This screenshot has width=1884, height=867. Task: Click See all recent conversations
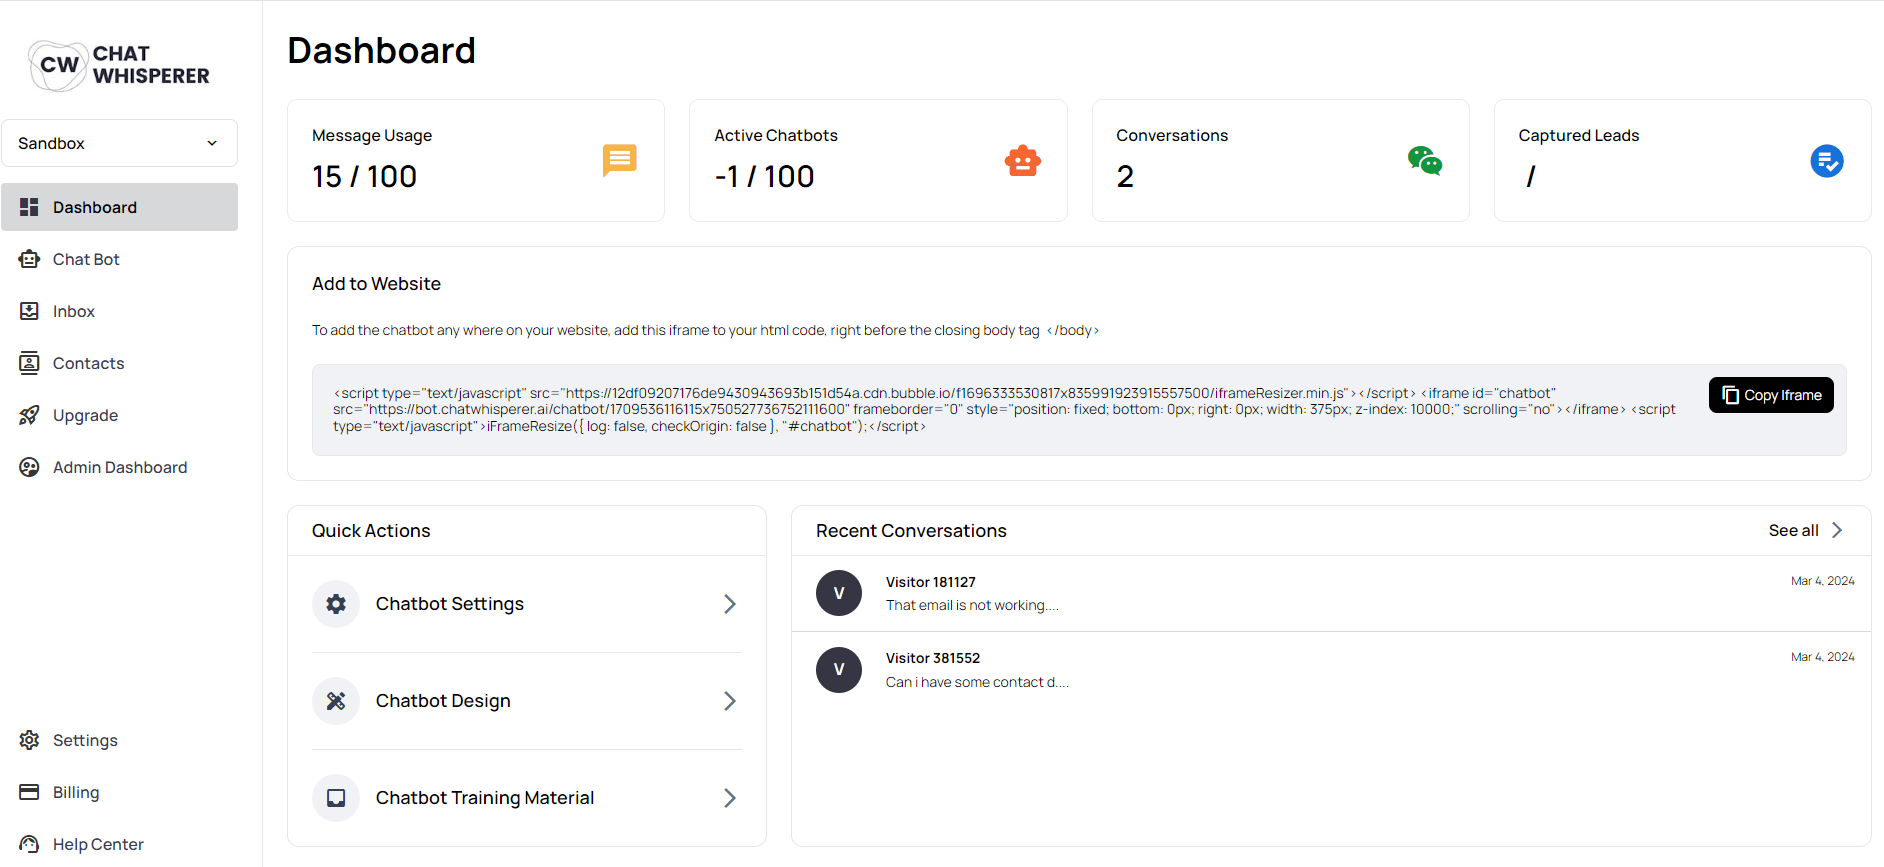click(1804, 530)
